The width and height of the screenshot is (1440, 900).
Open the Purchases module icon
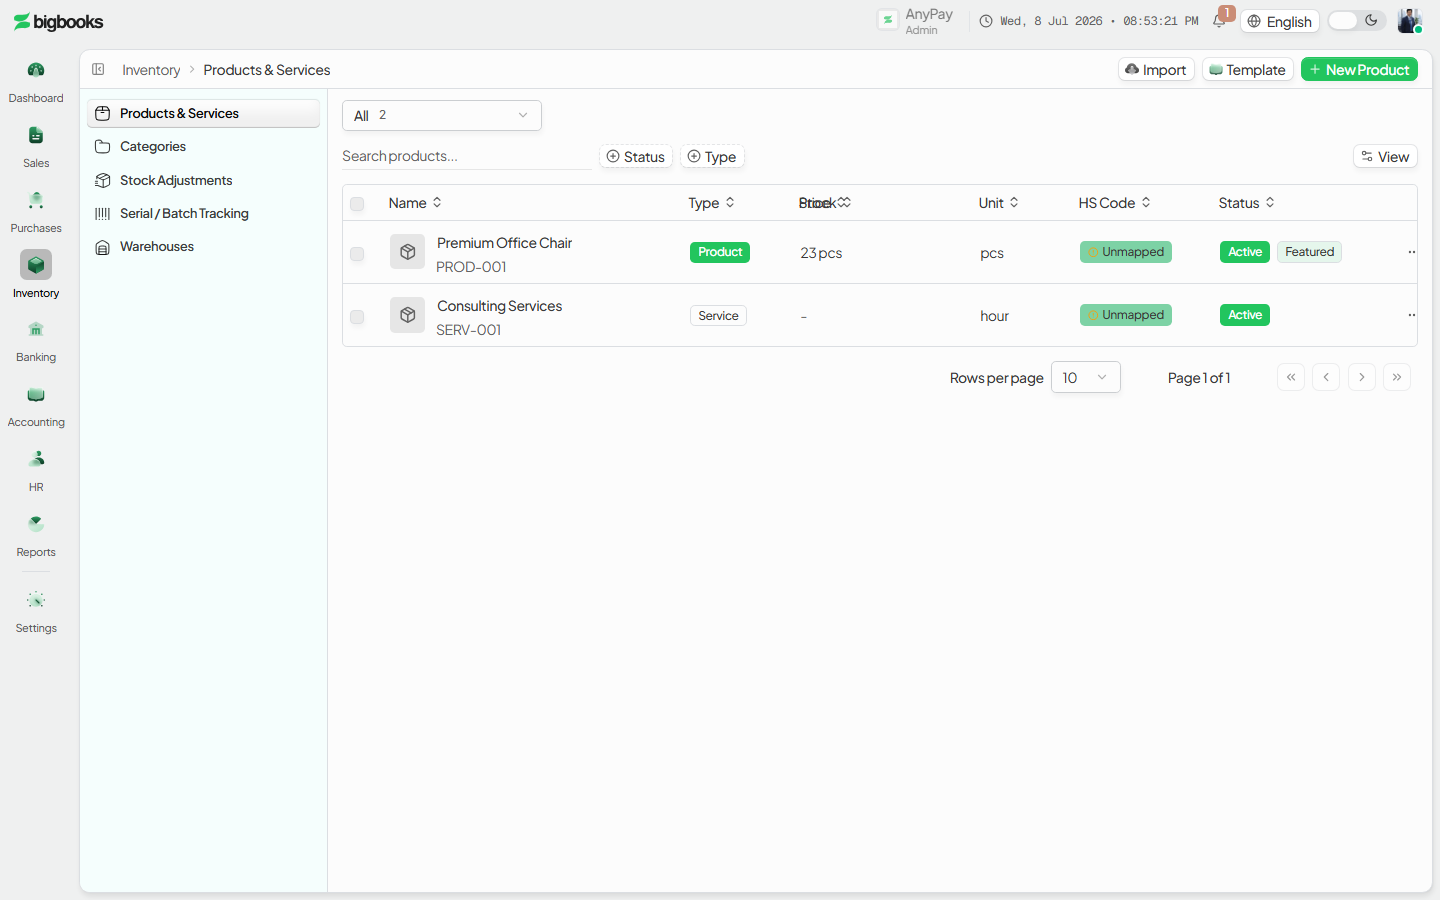click(x=36, y=200)
